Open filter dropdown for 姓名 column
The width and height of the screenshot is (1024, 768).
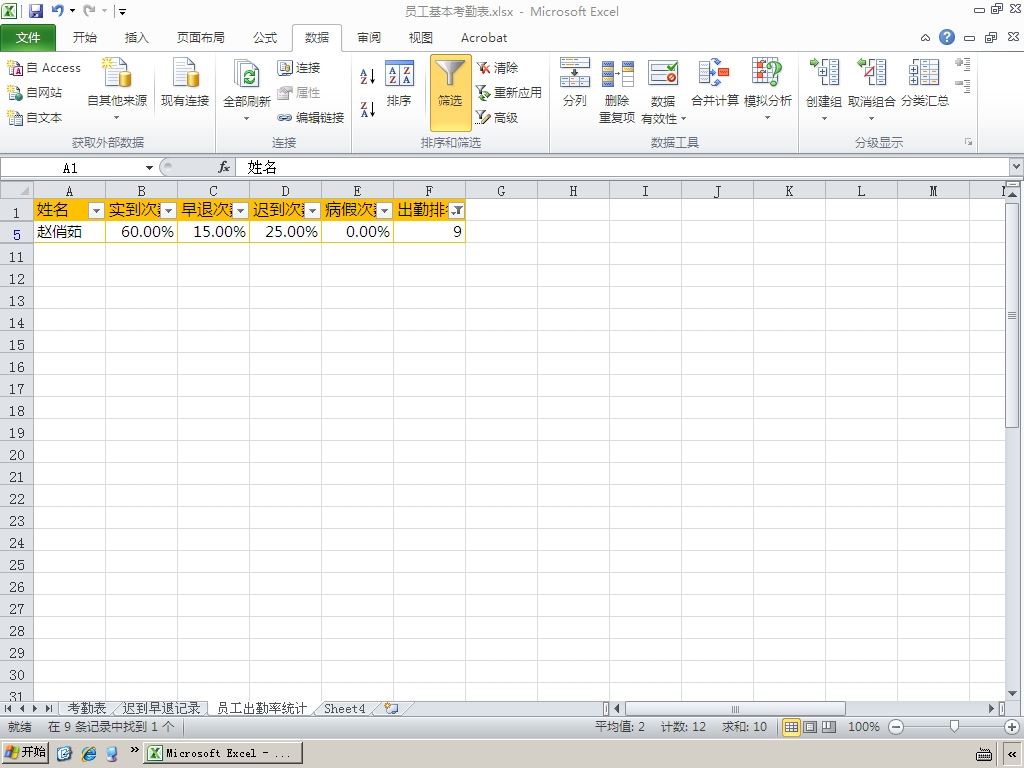click(96, 211)
